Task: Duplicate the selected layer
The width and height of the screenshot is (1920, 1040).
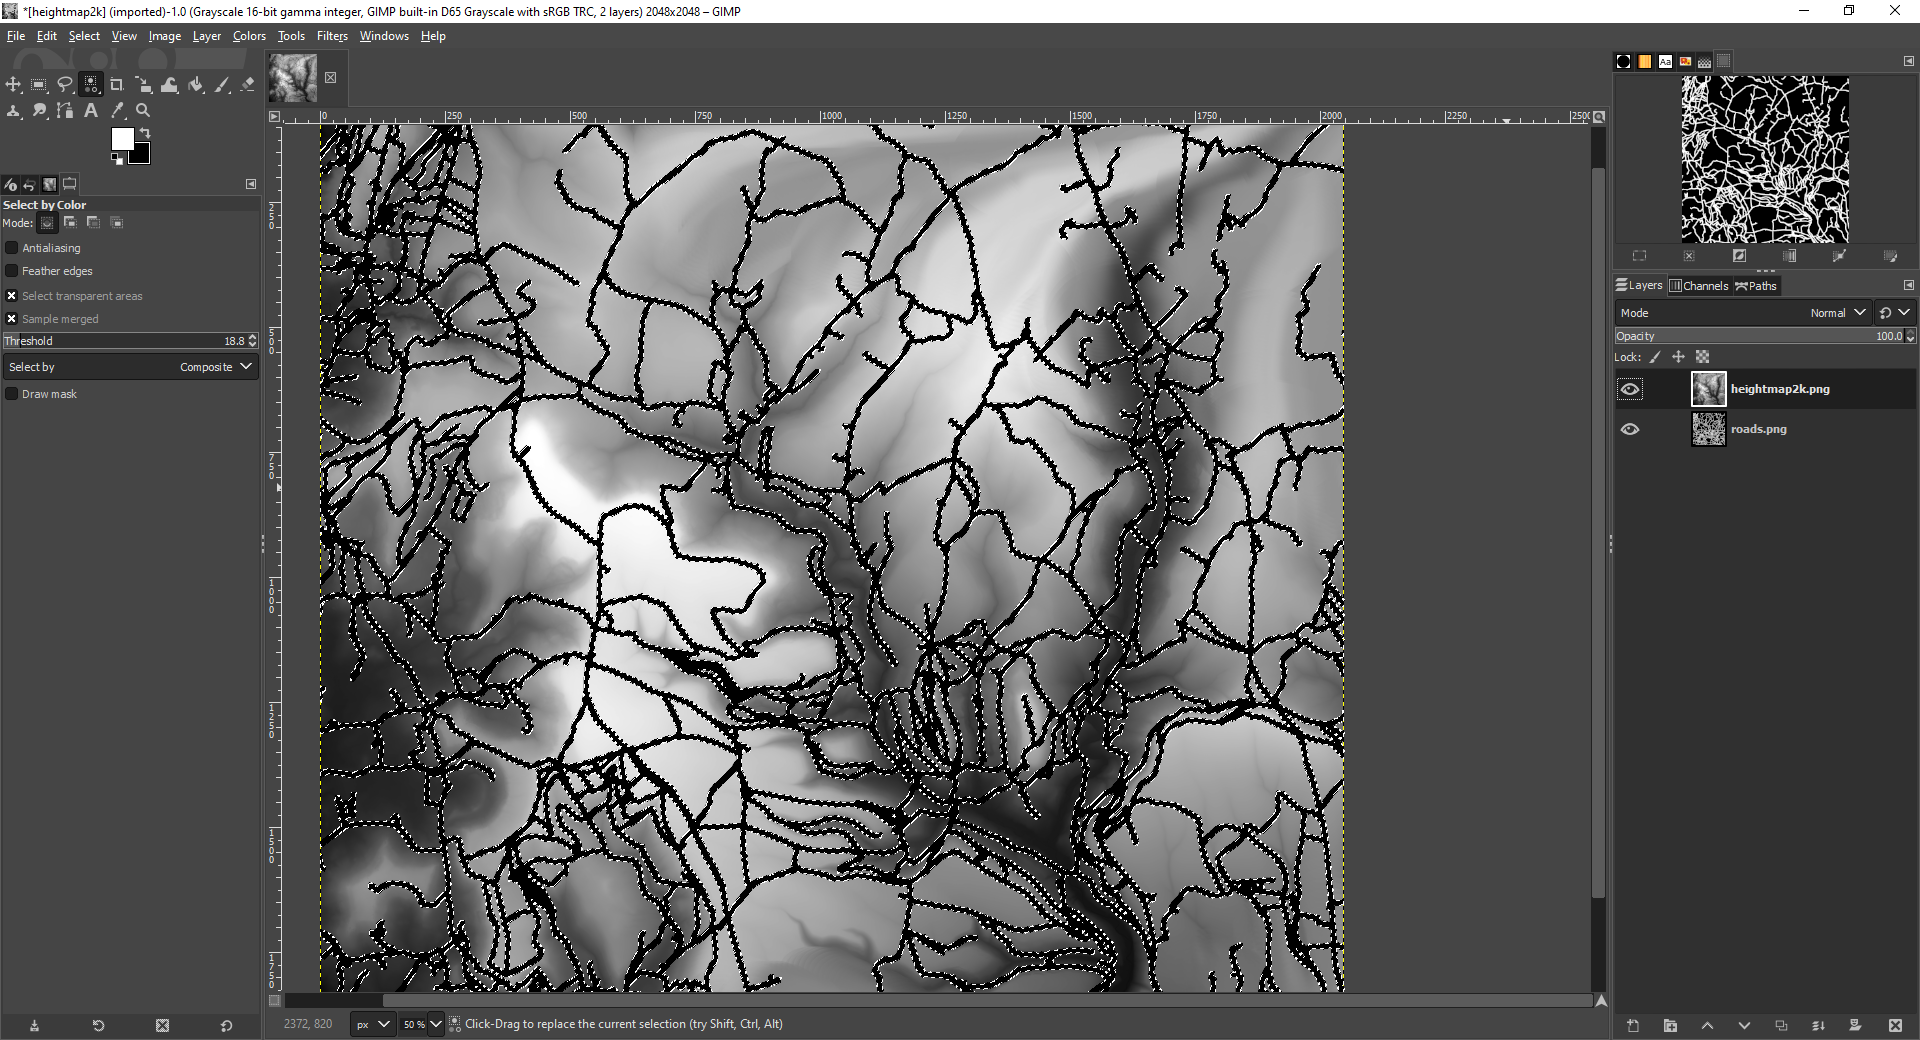Action: tap(1781, 1025)
